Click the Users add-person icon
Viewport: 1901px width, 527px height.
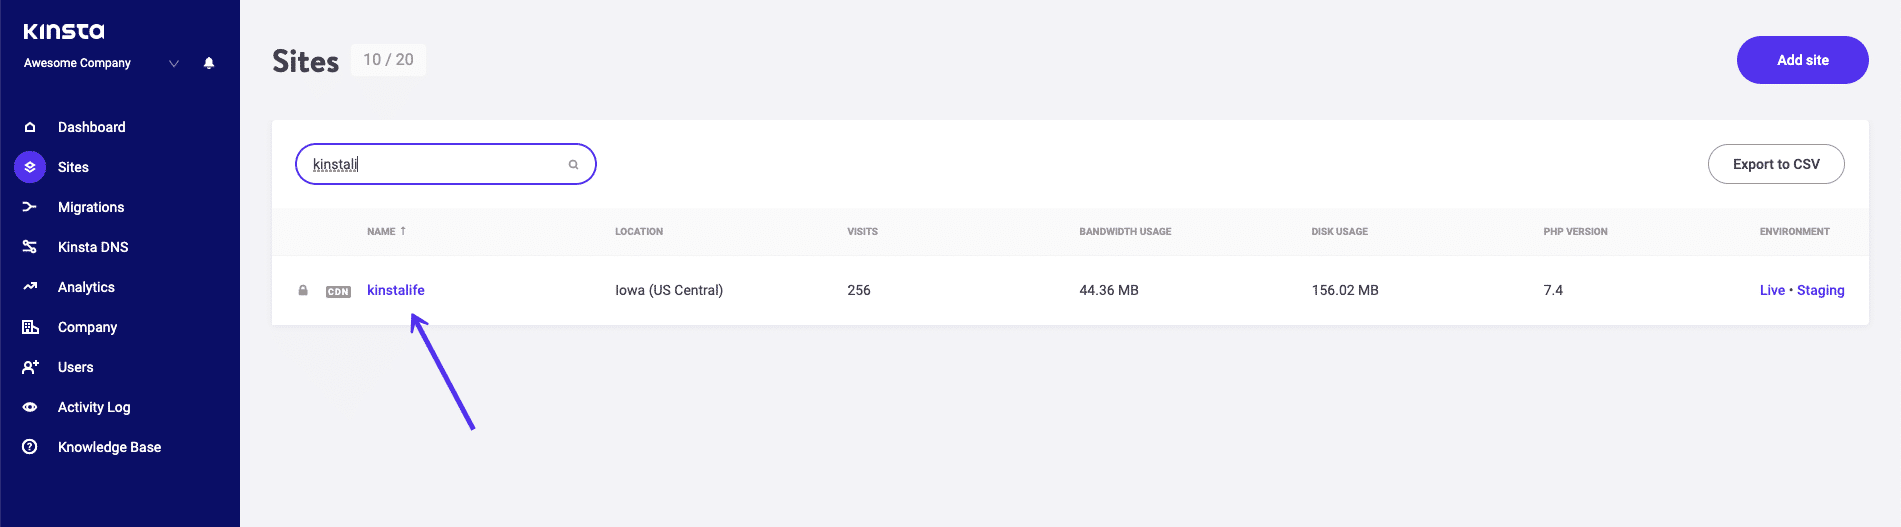(x=30, y=367)
